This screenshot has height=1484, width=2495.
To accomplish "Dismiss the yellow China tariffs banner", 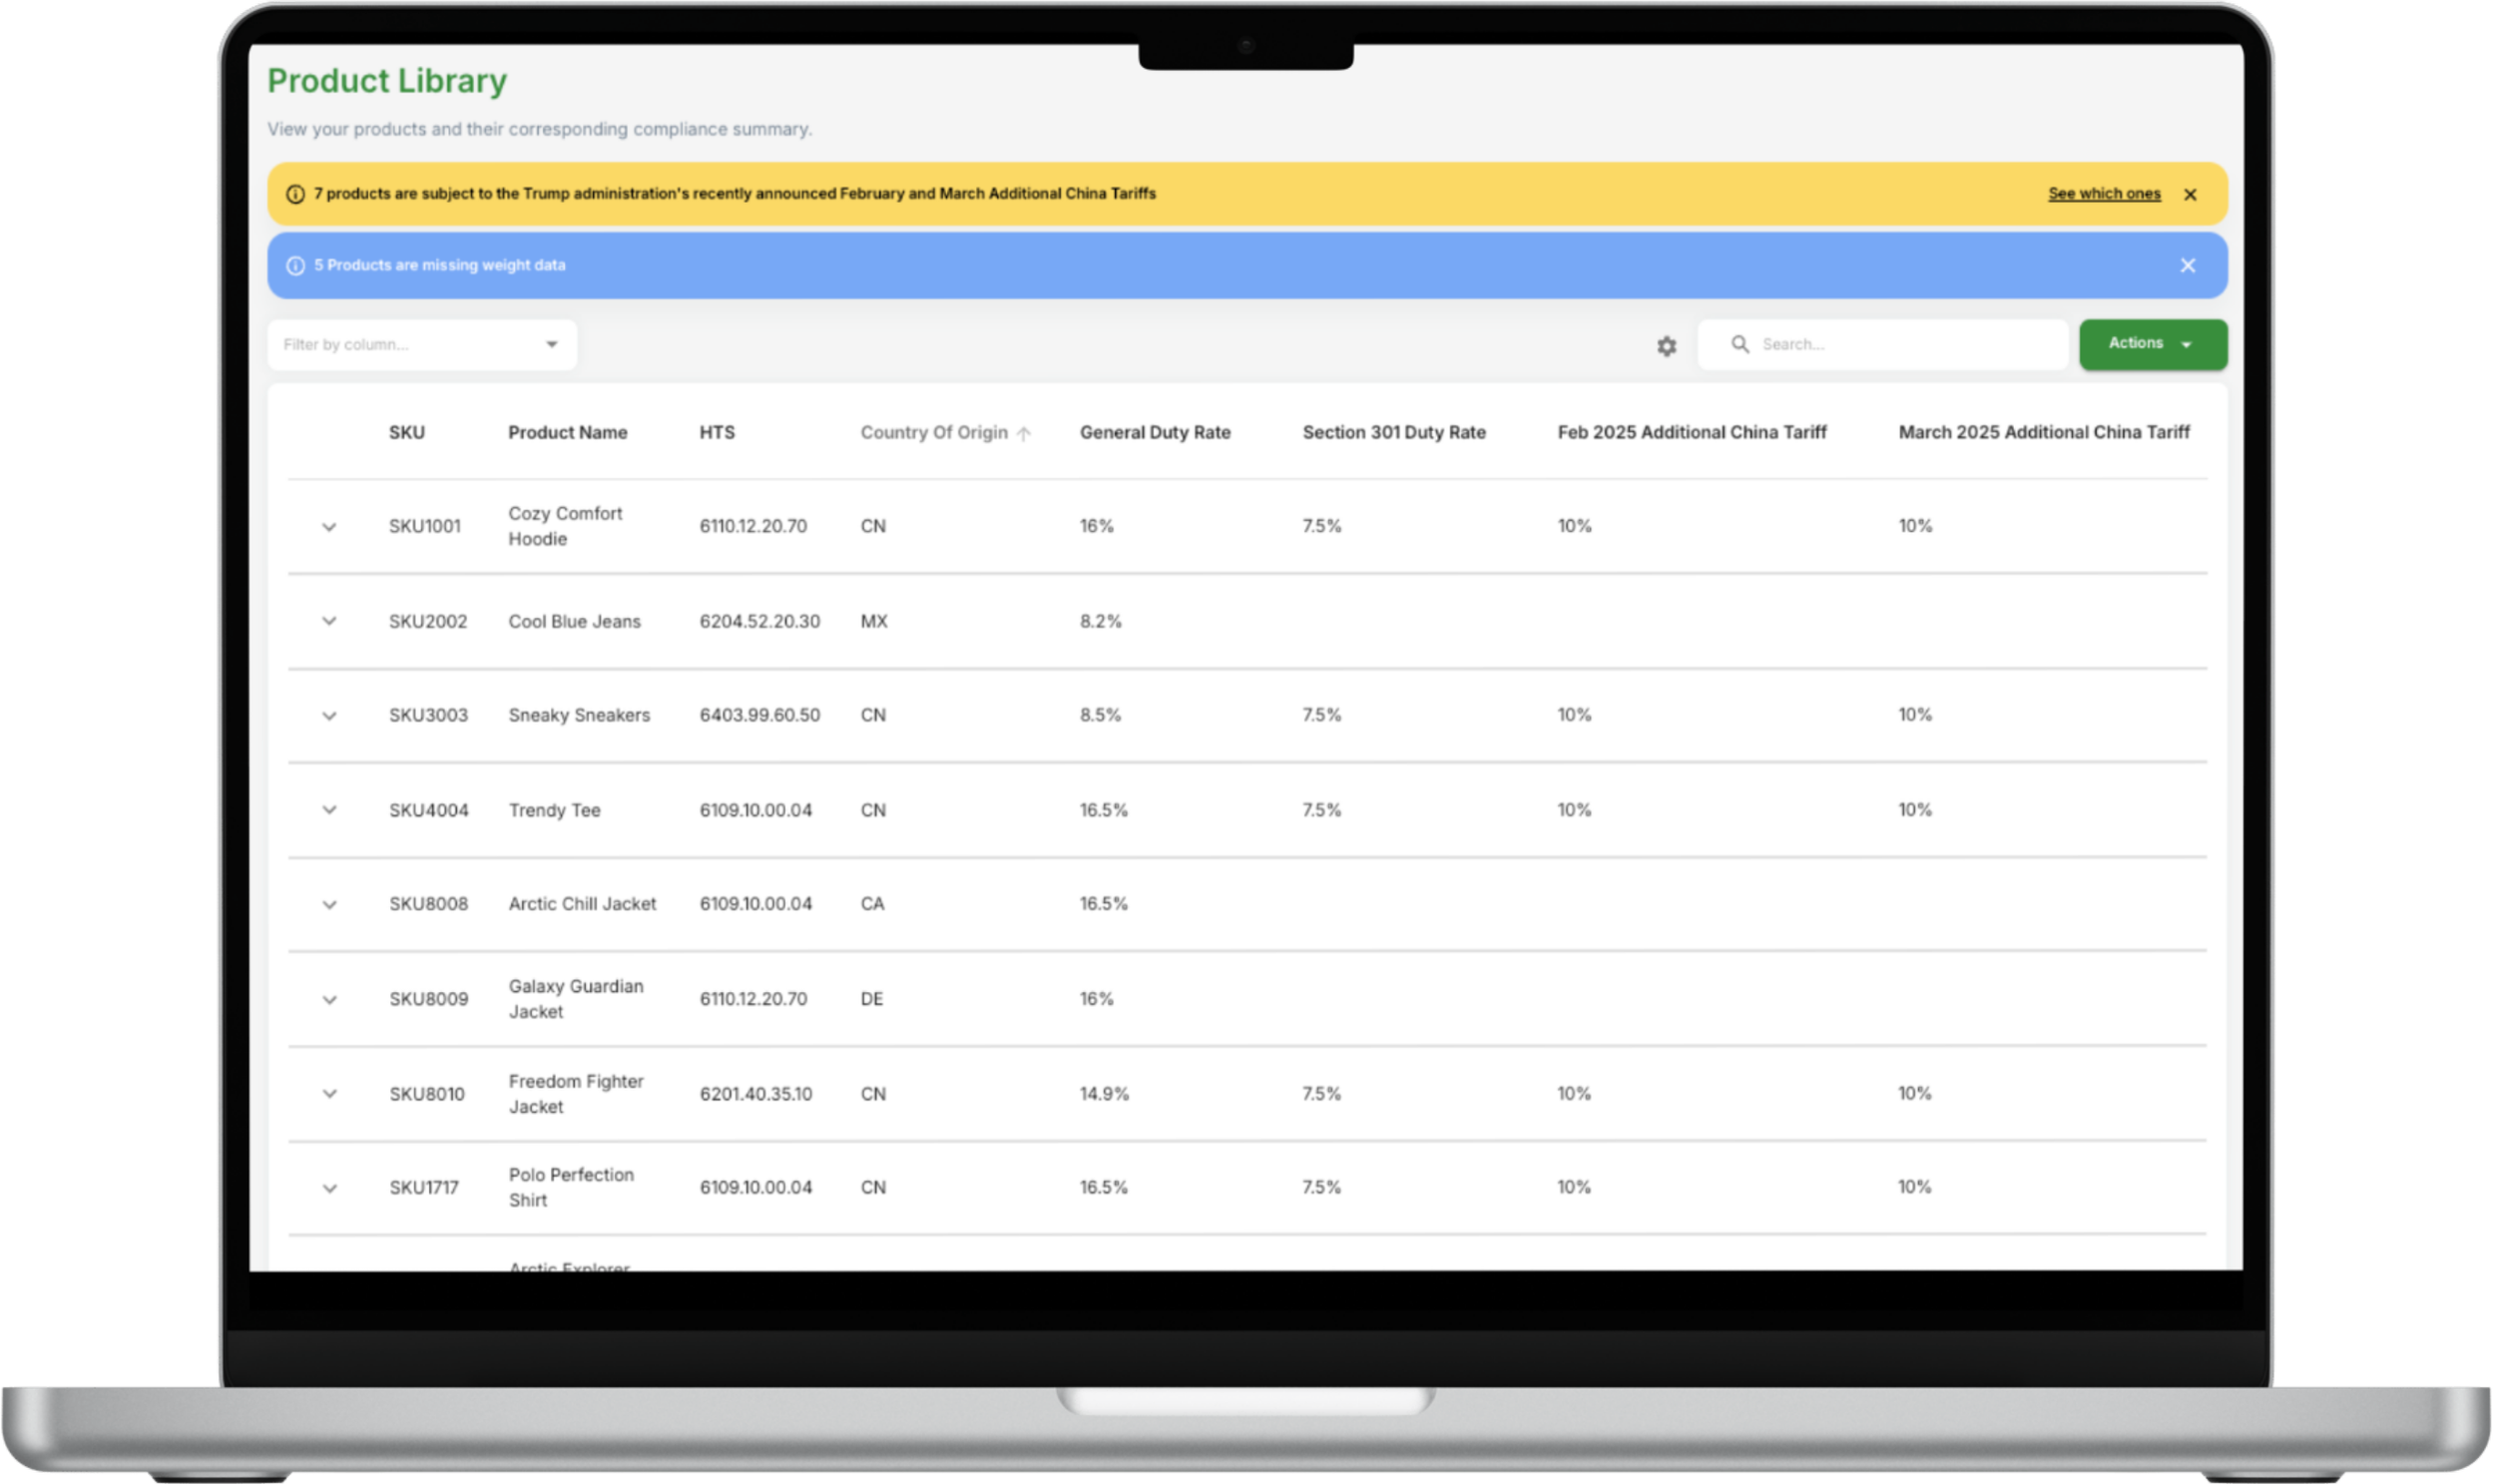I will 2190,194.
